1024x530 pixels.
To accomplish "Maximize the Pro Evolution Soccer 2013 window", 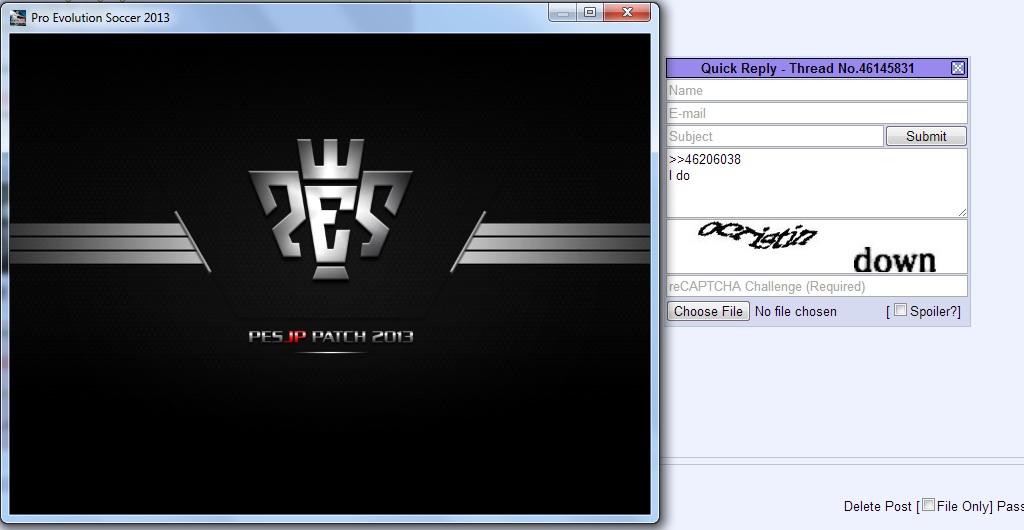I will pos(590,12).
